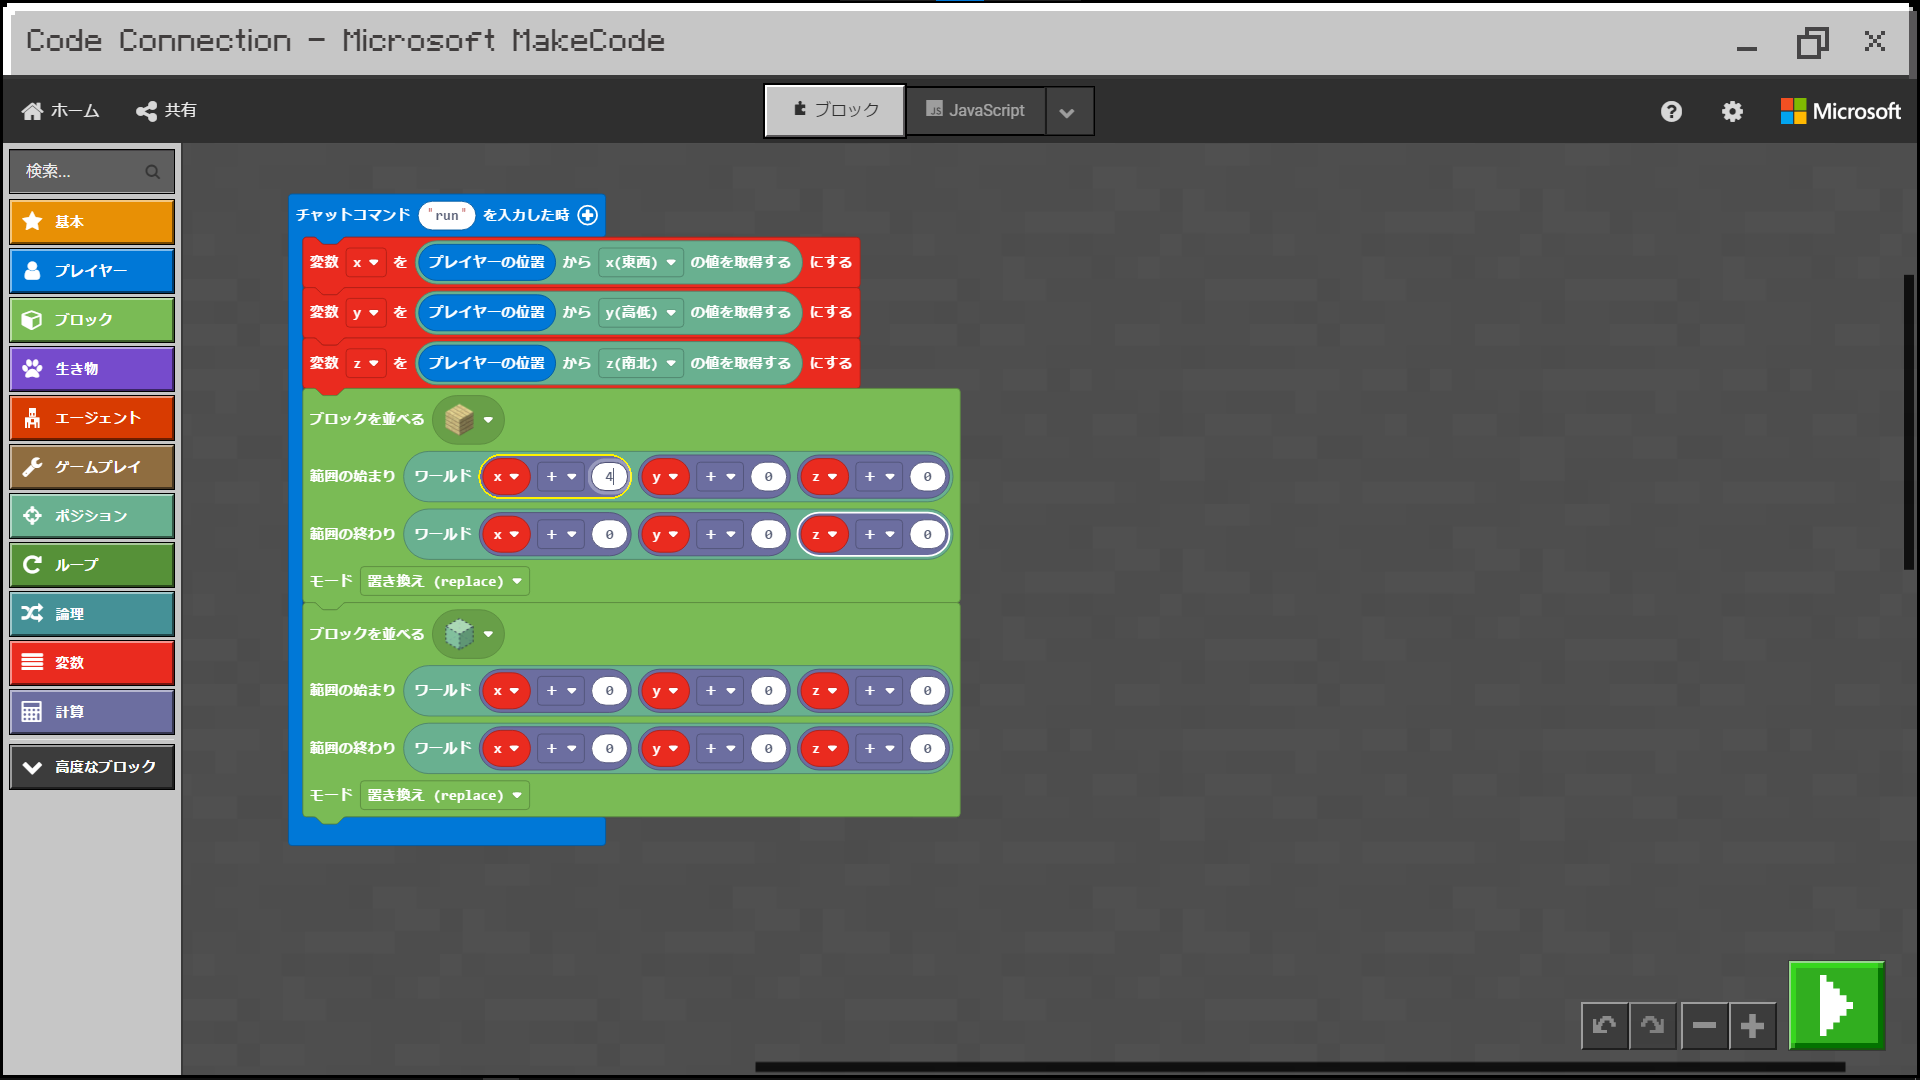Open the y(高低) axis dropdown
This screenshot has height=1080, width=1920.
coord(641,313)
